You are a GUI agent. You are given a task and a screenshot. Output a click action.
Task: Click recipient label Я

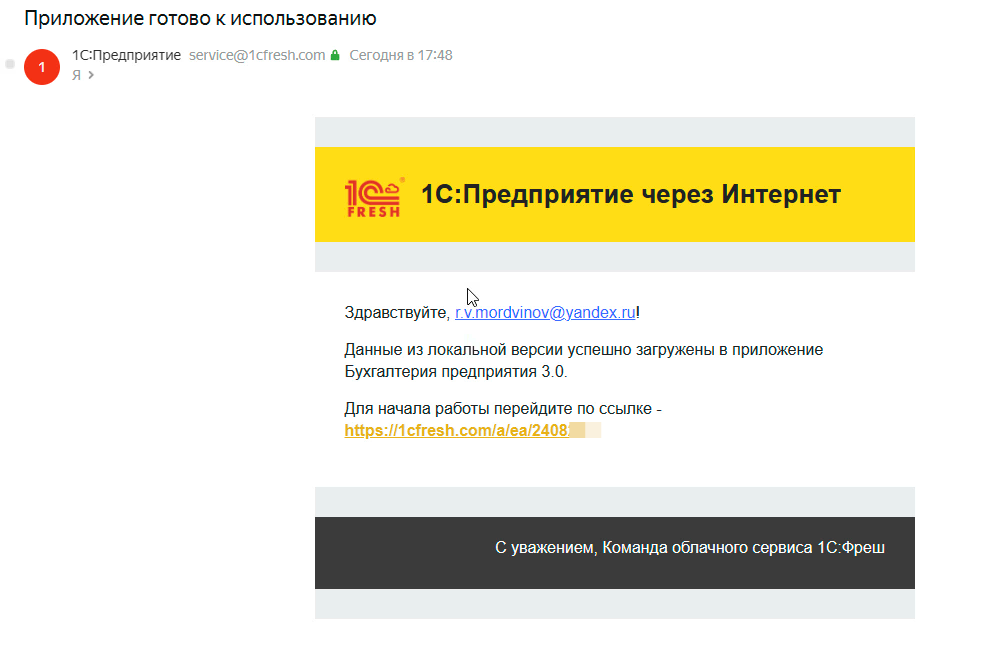pyautogui.click(x=76, y=75)
